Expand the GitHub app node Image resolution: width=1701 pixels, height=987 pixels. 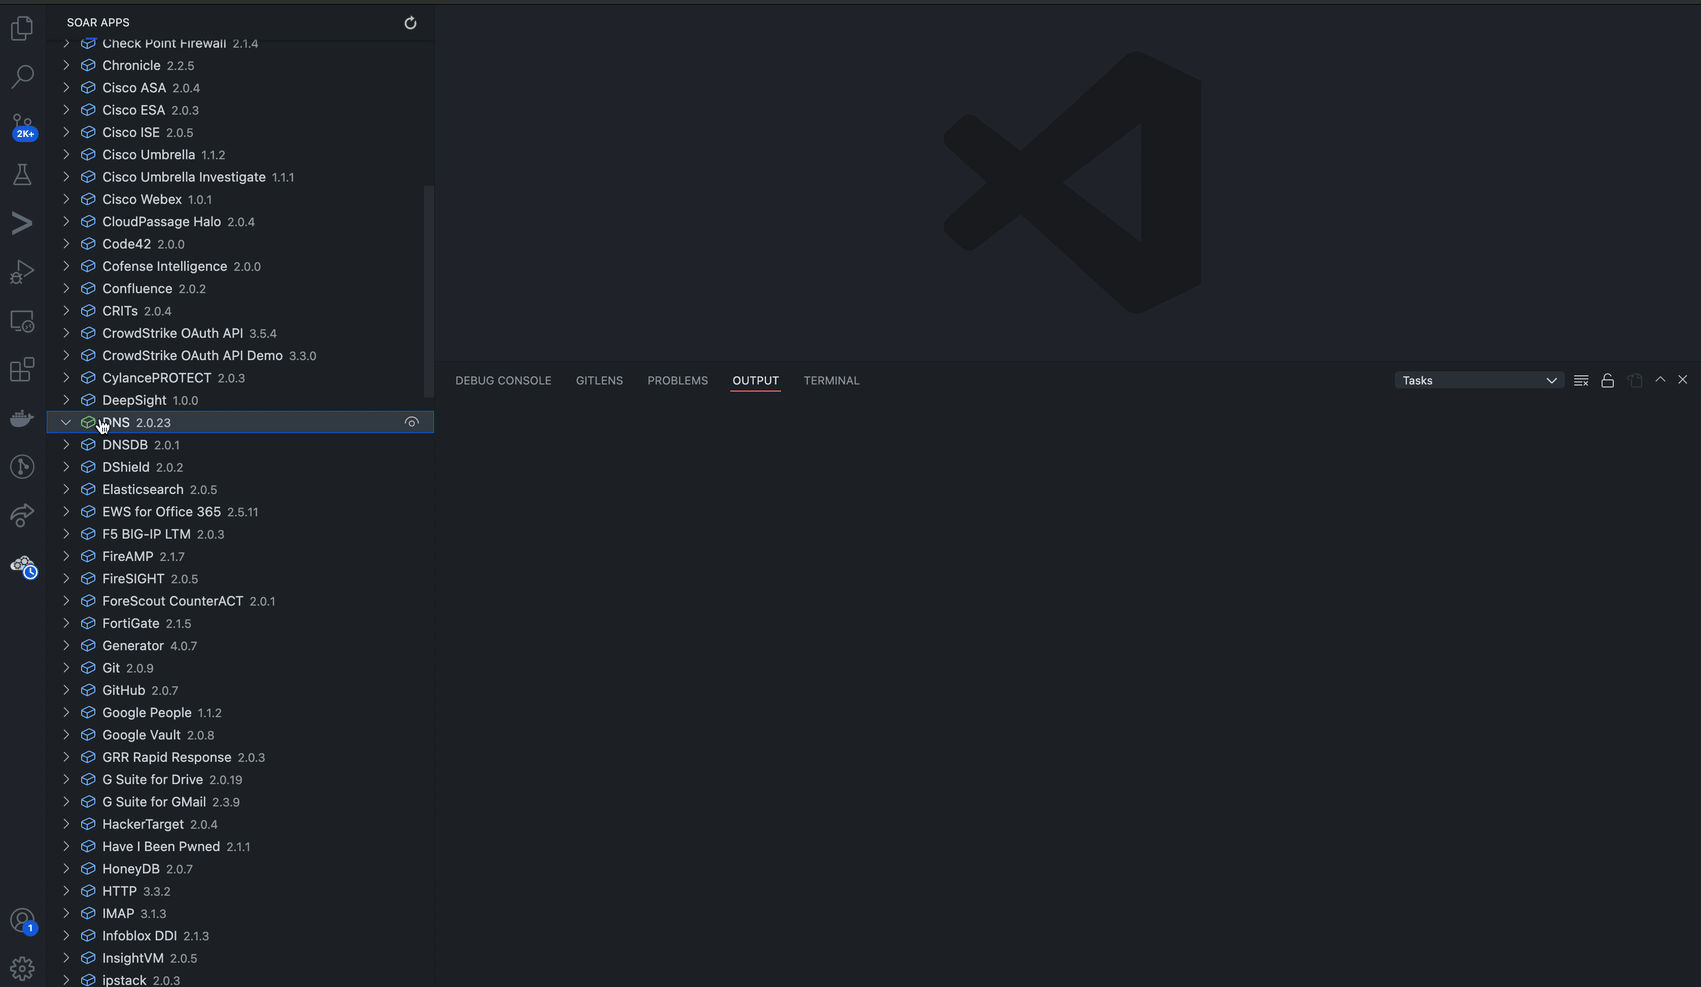66,690
